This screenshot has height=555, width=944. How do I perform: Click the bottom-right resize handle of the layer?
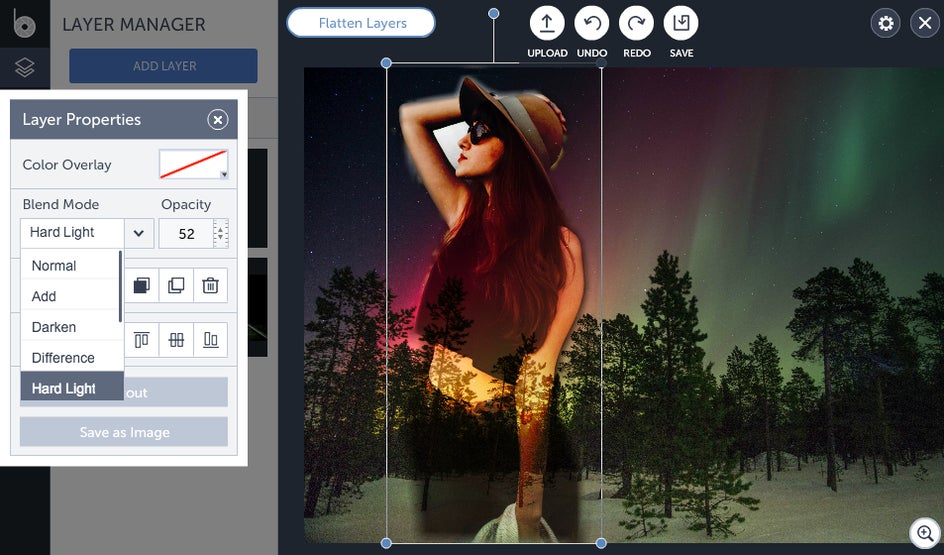601,543
